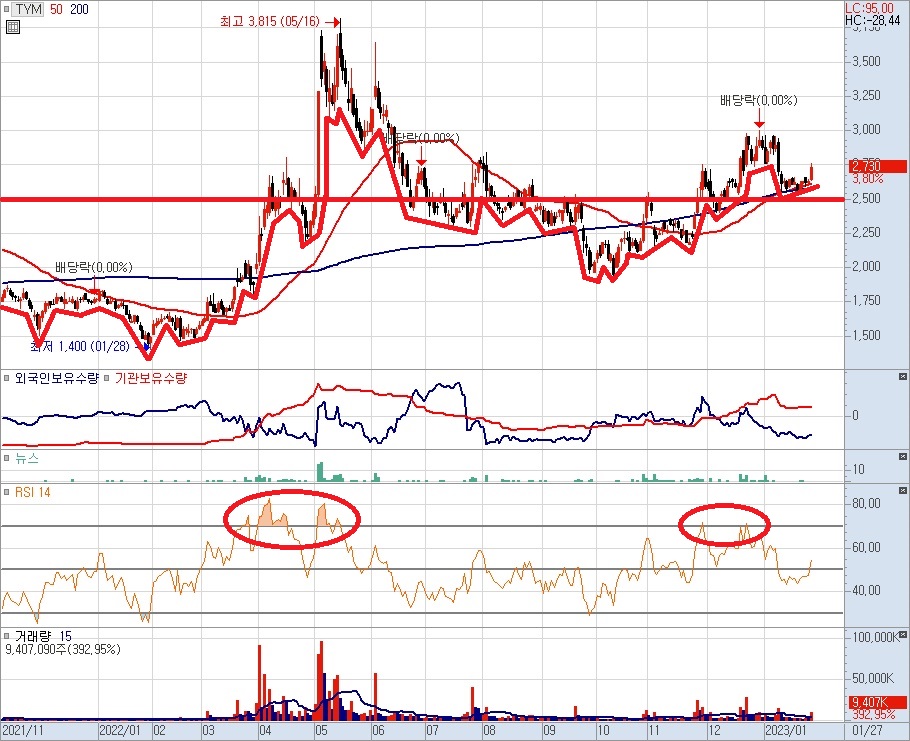
Task: Click the 60,00 RSI axis value
Action: pos(866,547)
